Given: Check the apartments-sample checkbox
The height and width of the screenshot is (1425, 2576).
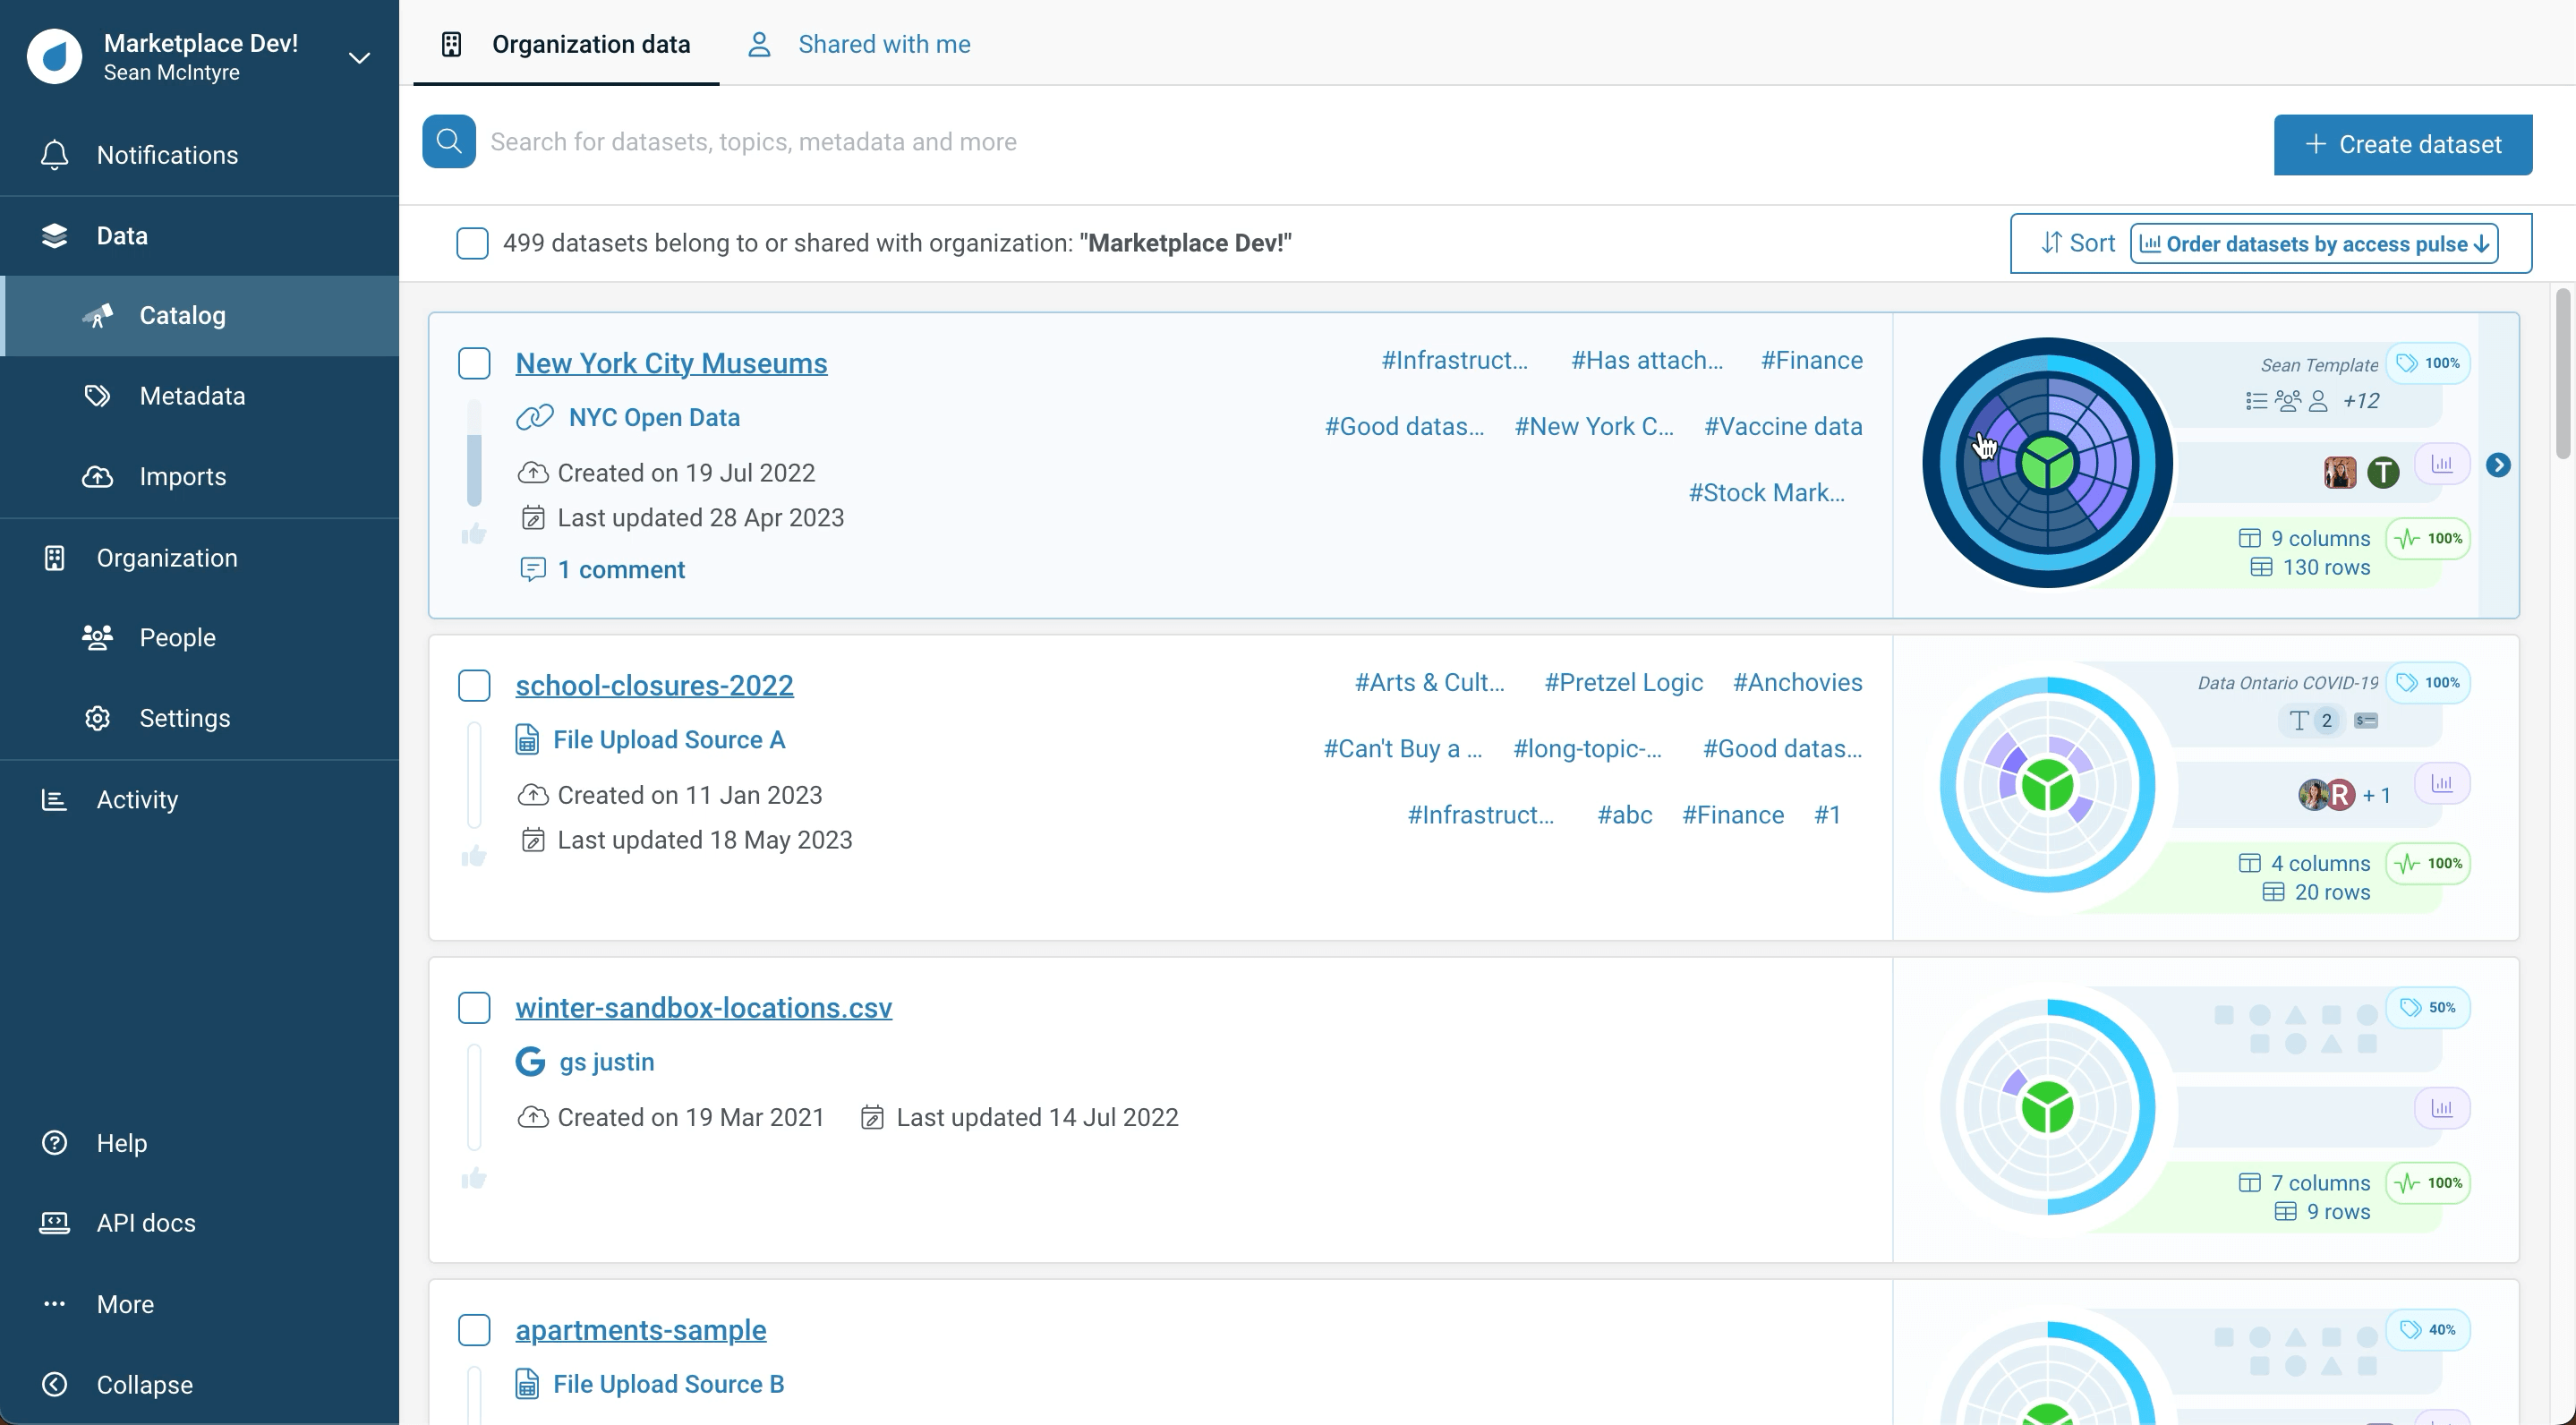Looking at the screenshot, I should (x=474, y=1330).
